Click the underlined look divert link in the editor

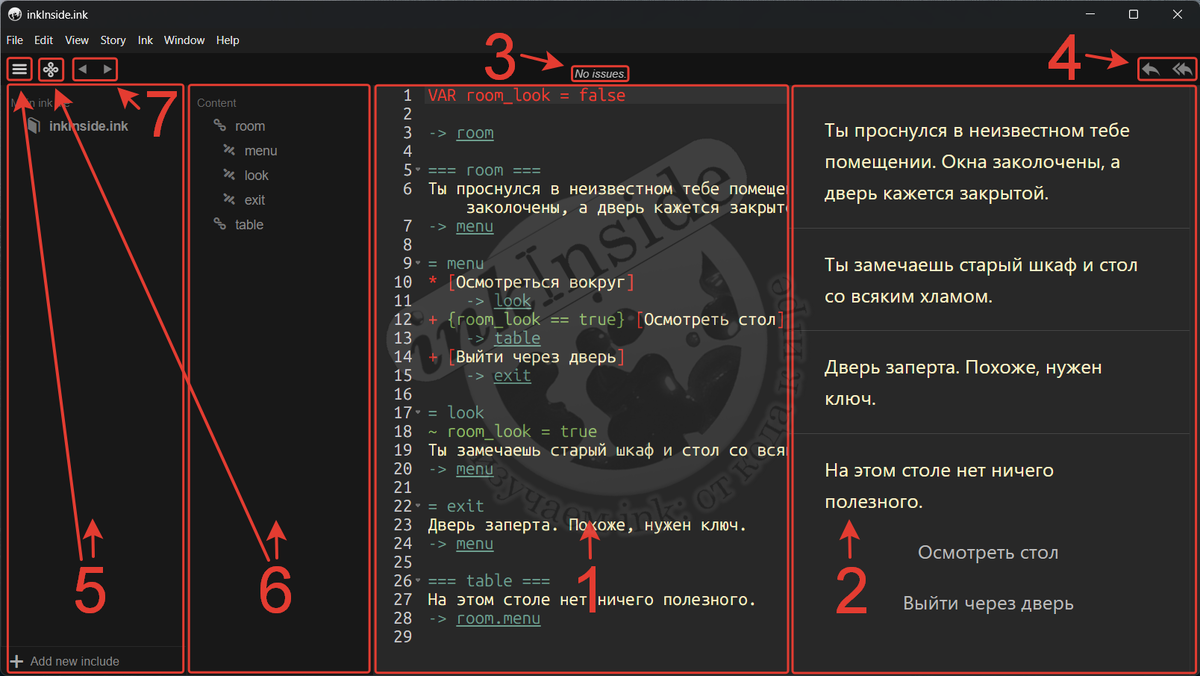coord(512,301)
